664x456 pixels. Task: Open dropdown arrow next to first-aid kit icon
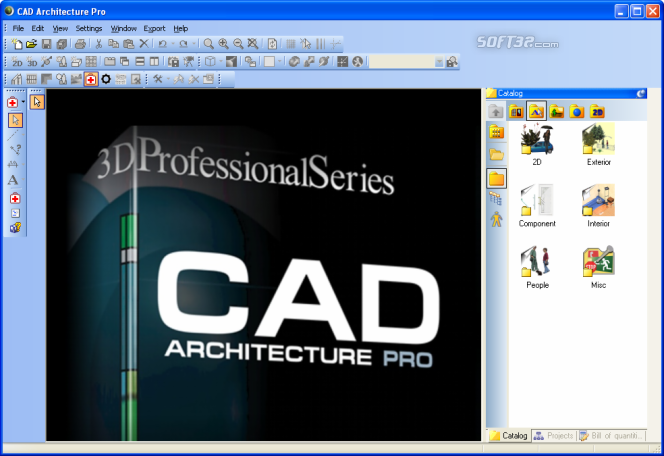click(23, 102)
